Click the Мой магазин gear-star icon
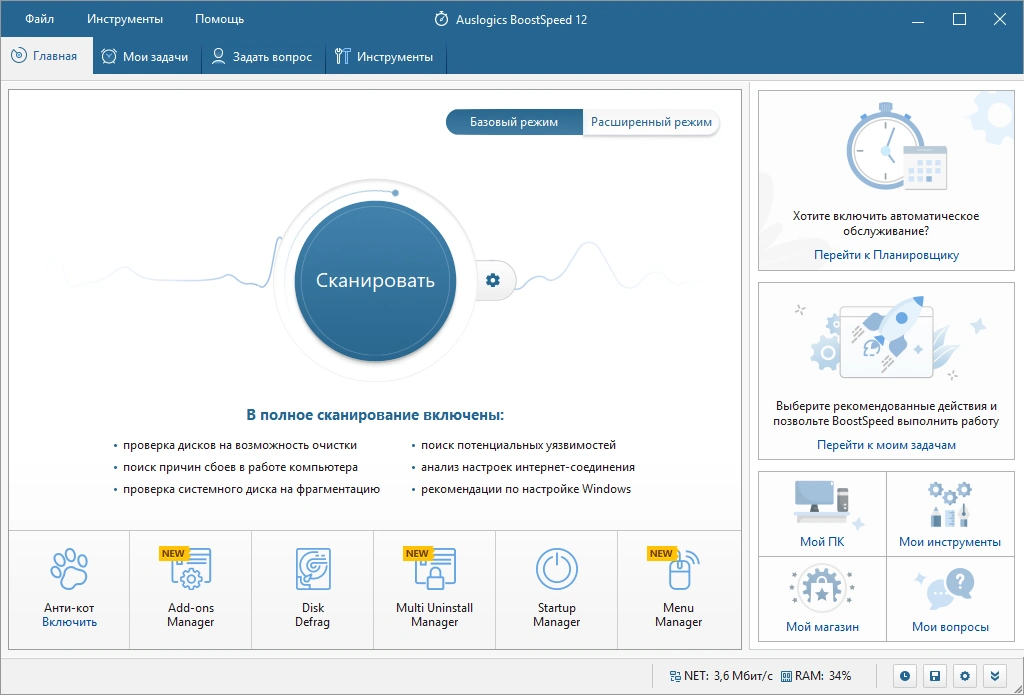 click(822, 589)
